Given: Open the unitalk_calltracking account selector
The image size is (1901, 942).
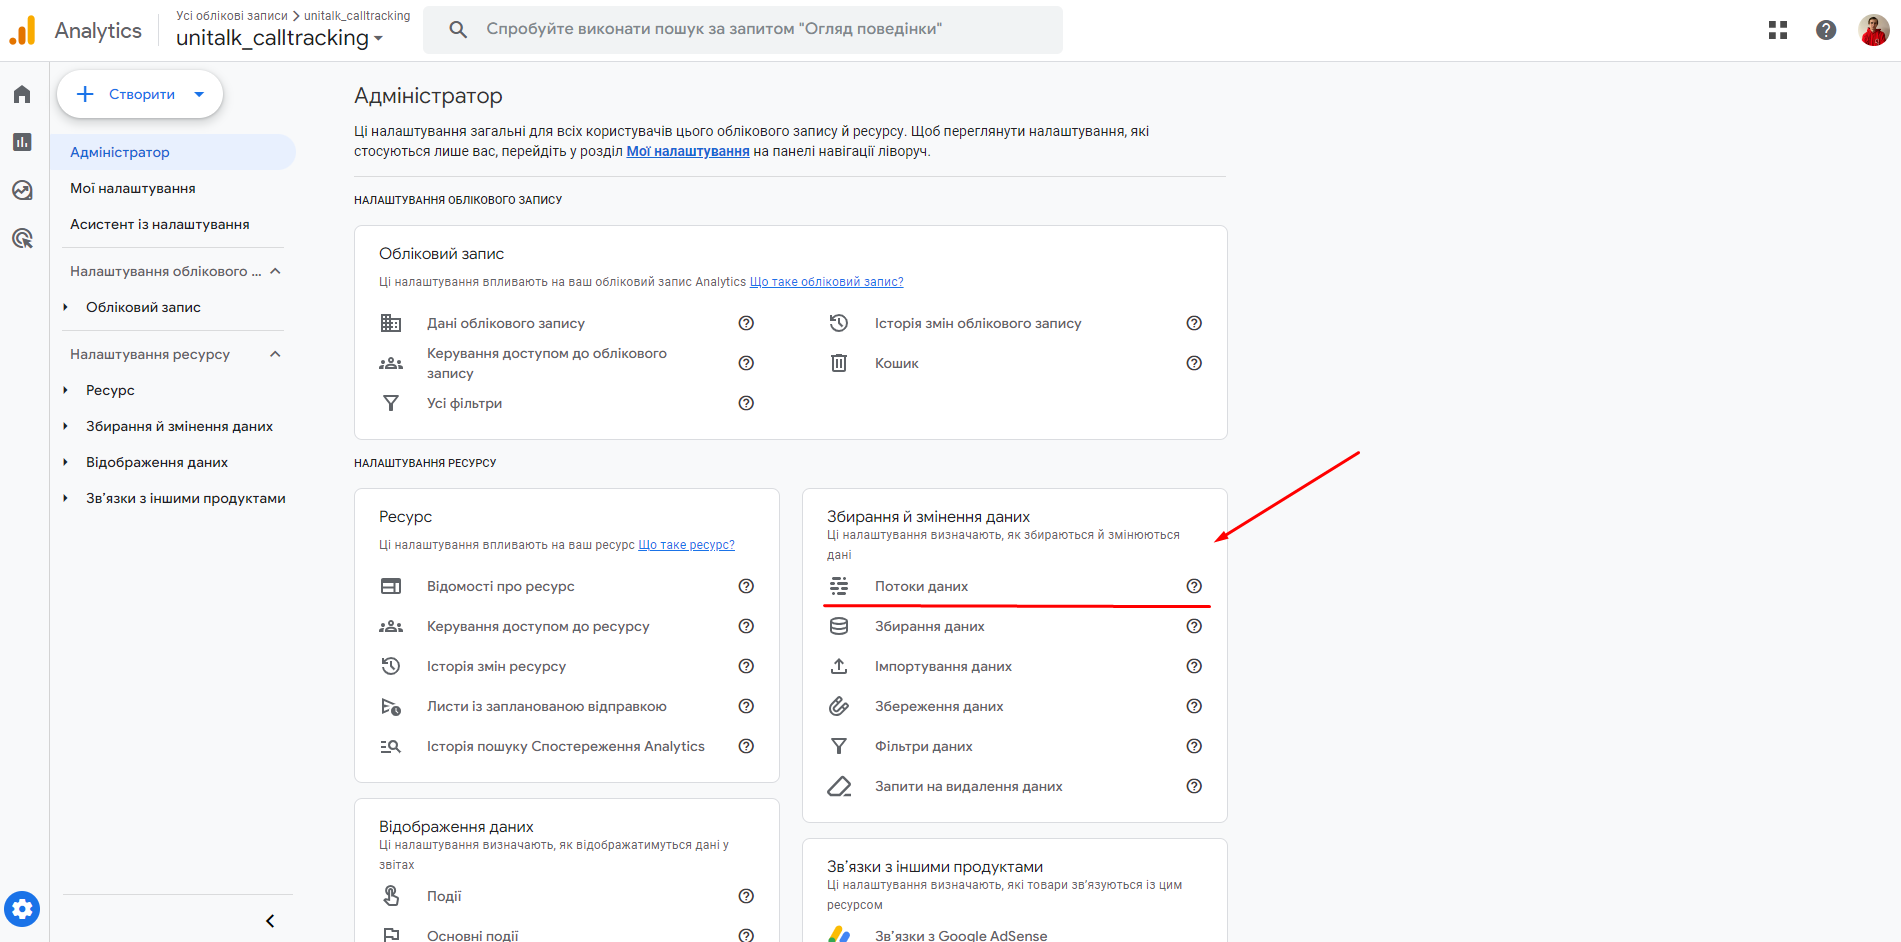Looking at the screenshot, I should 279,38.
